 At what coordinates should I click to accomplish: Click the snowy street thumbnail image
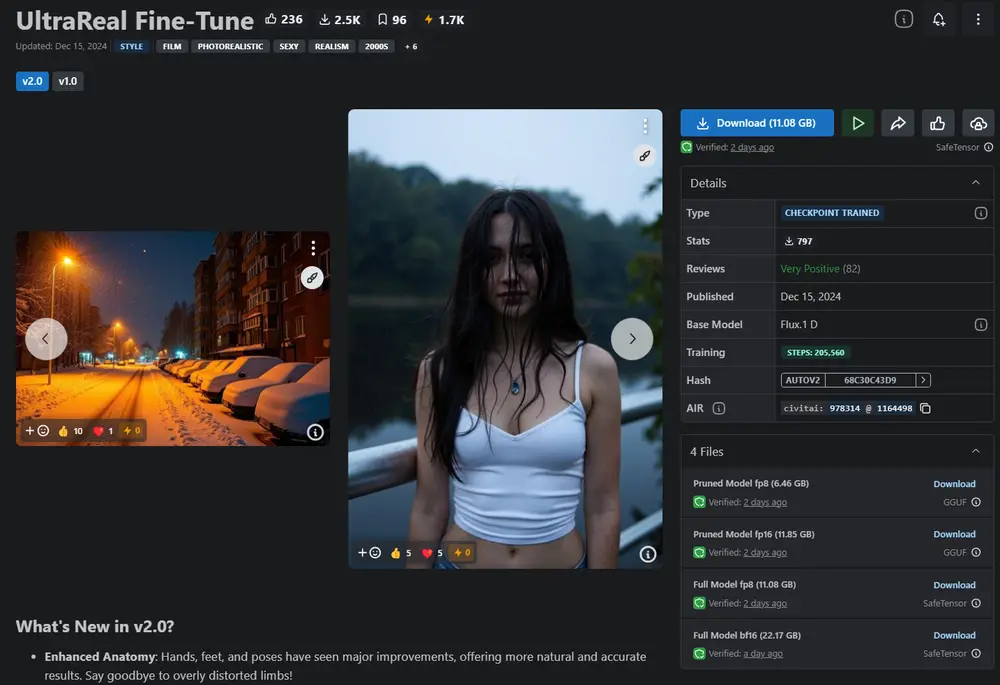pos(173,339)
